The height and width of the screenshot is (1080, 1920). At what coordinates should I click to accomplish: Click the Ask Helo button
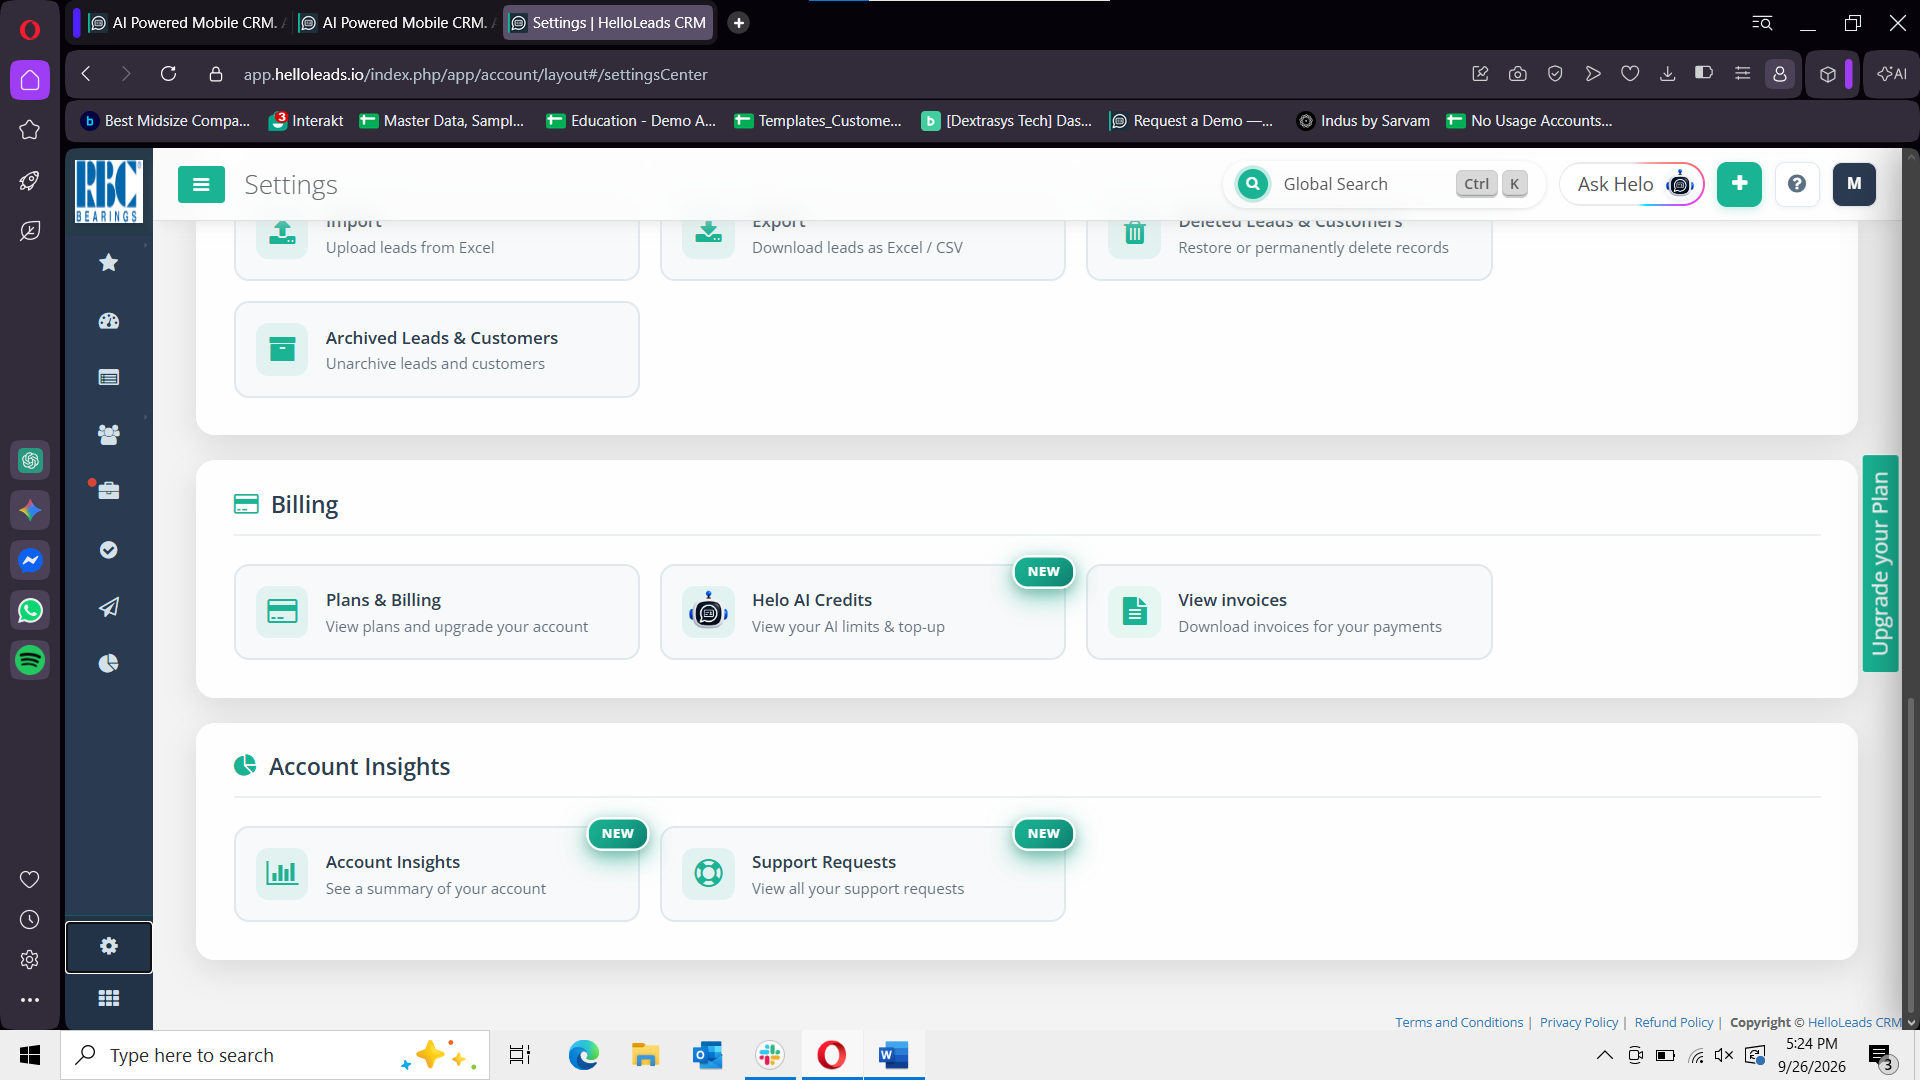[x=1632, y=184]
